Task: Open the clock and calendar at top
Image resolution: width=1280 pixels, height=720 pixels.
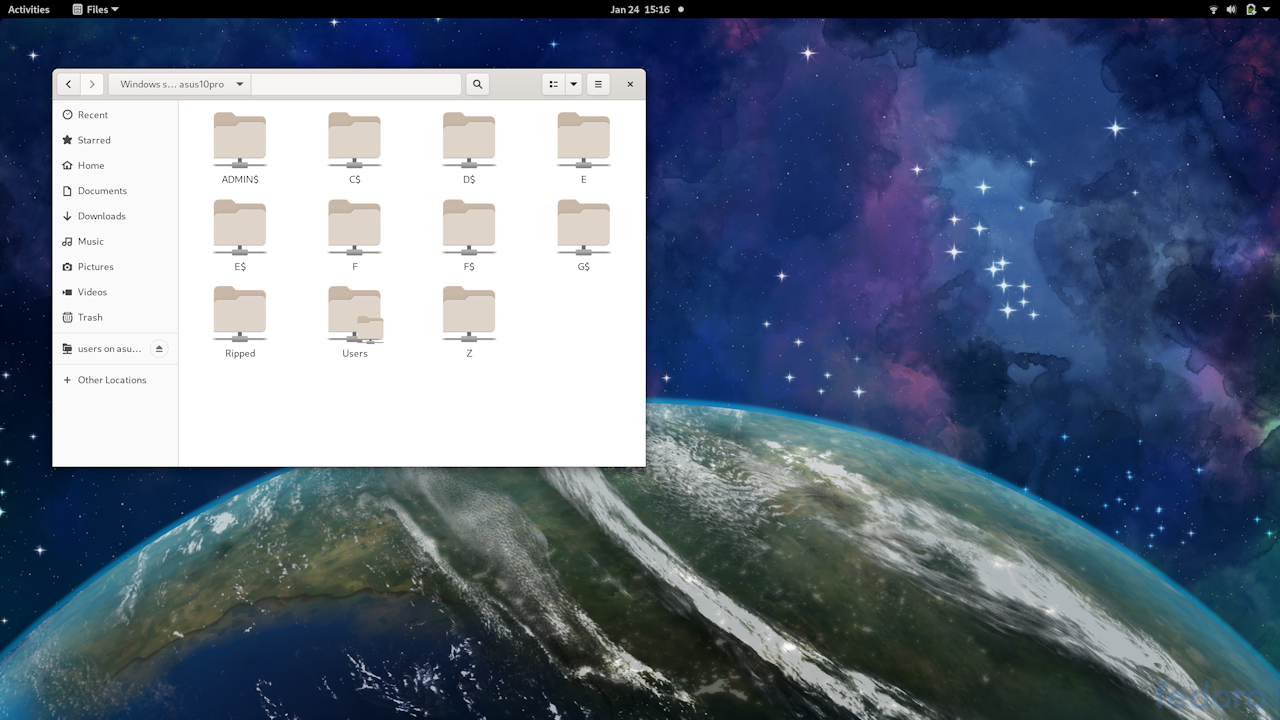Action: [646, 9]
